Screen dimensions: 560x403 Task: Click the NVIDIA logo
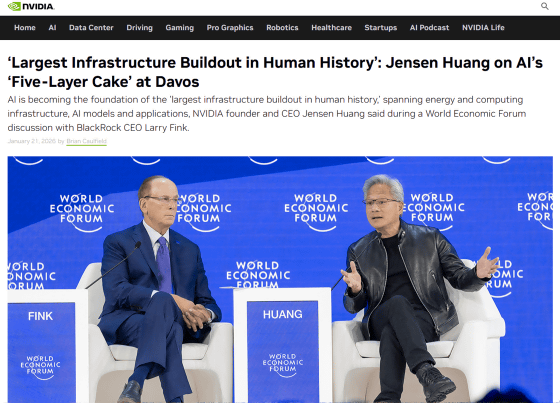pyautogui.click(x=31, y=6)
